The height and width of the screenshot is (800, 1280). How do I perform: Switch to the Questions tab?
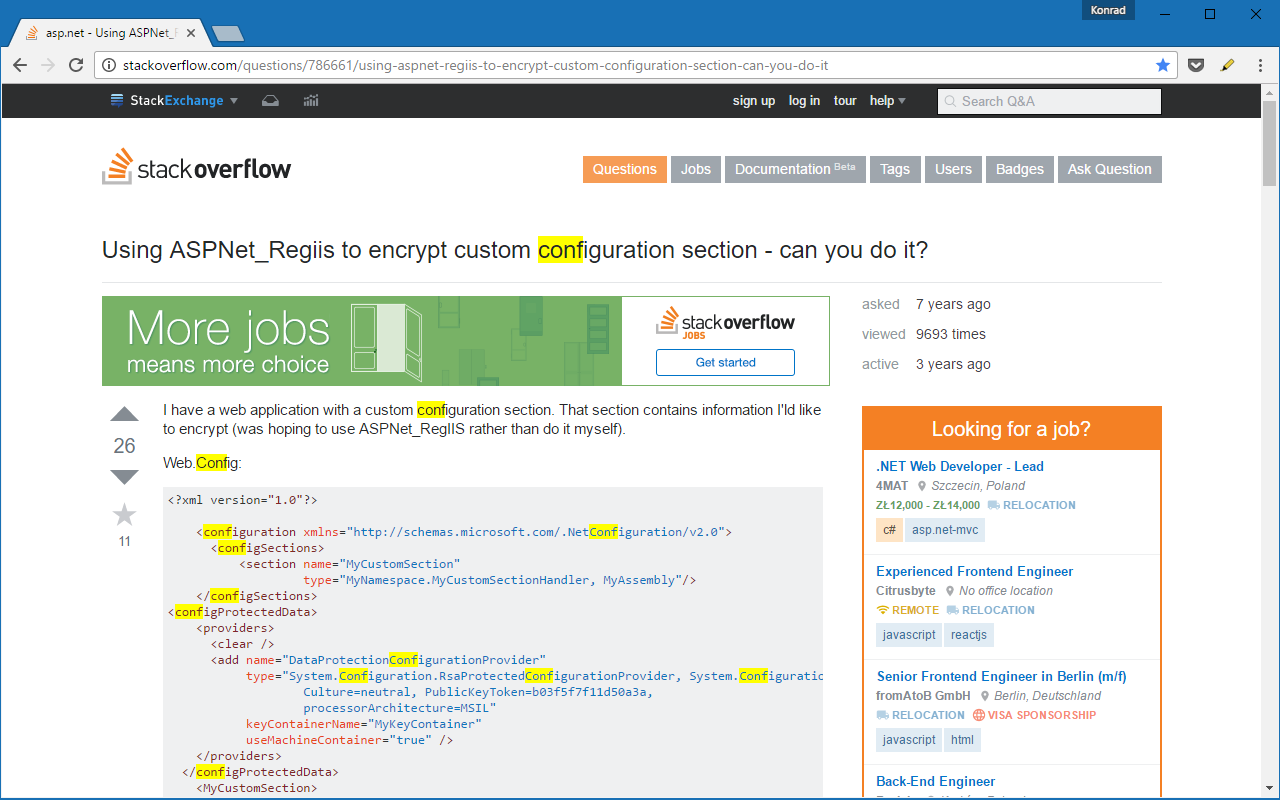(624, 169)
